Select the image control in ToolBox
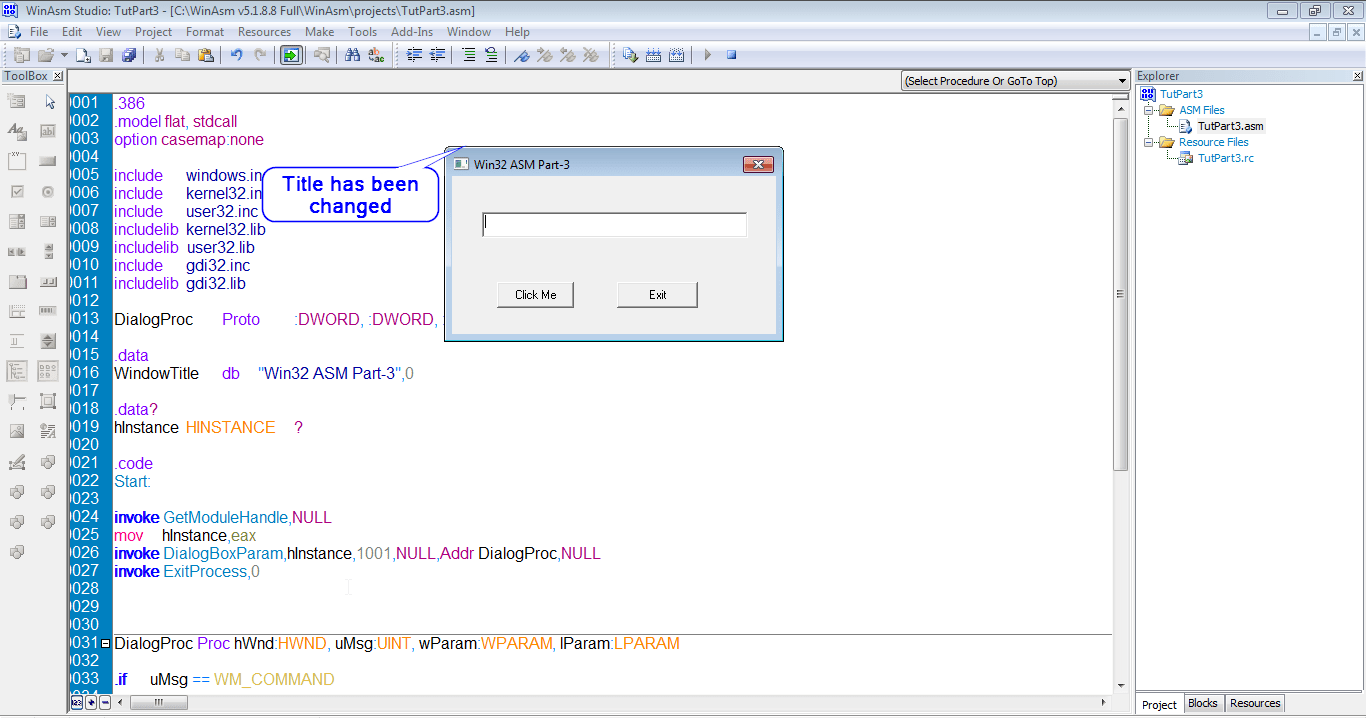The image size is (1366, 718). [x=17, y=431]
